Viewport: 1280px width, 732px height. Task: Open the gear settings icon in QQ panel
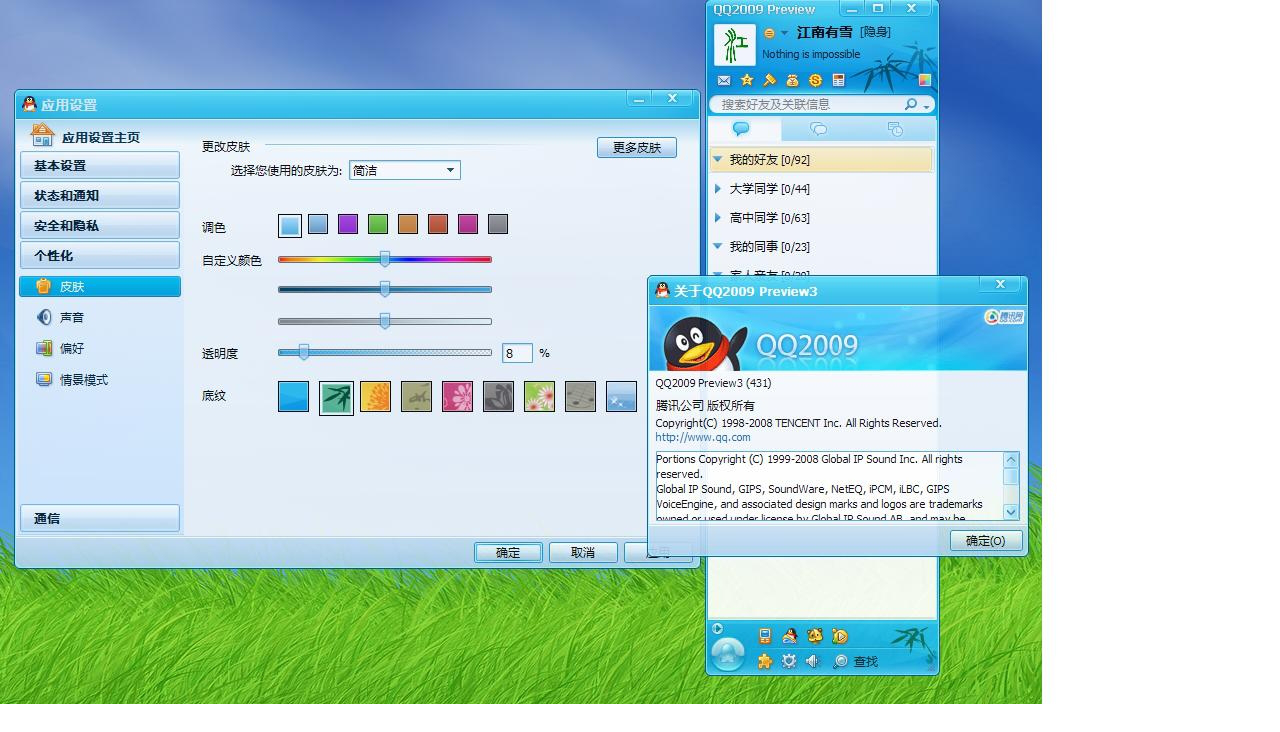coord(789,661)
